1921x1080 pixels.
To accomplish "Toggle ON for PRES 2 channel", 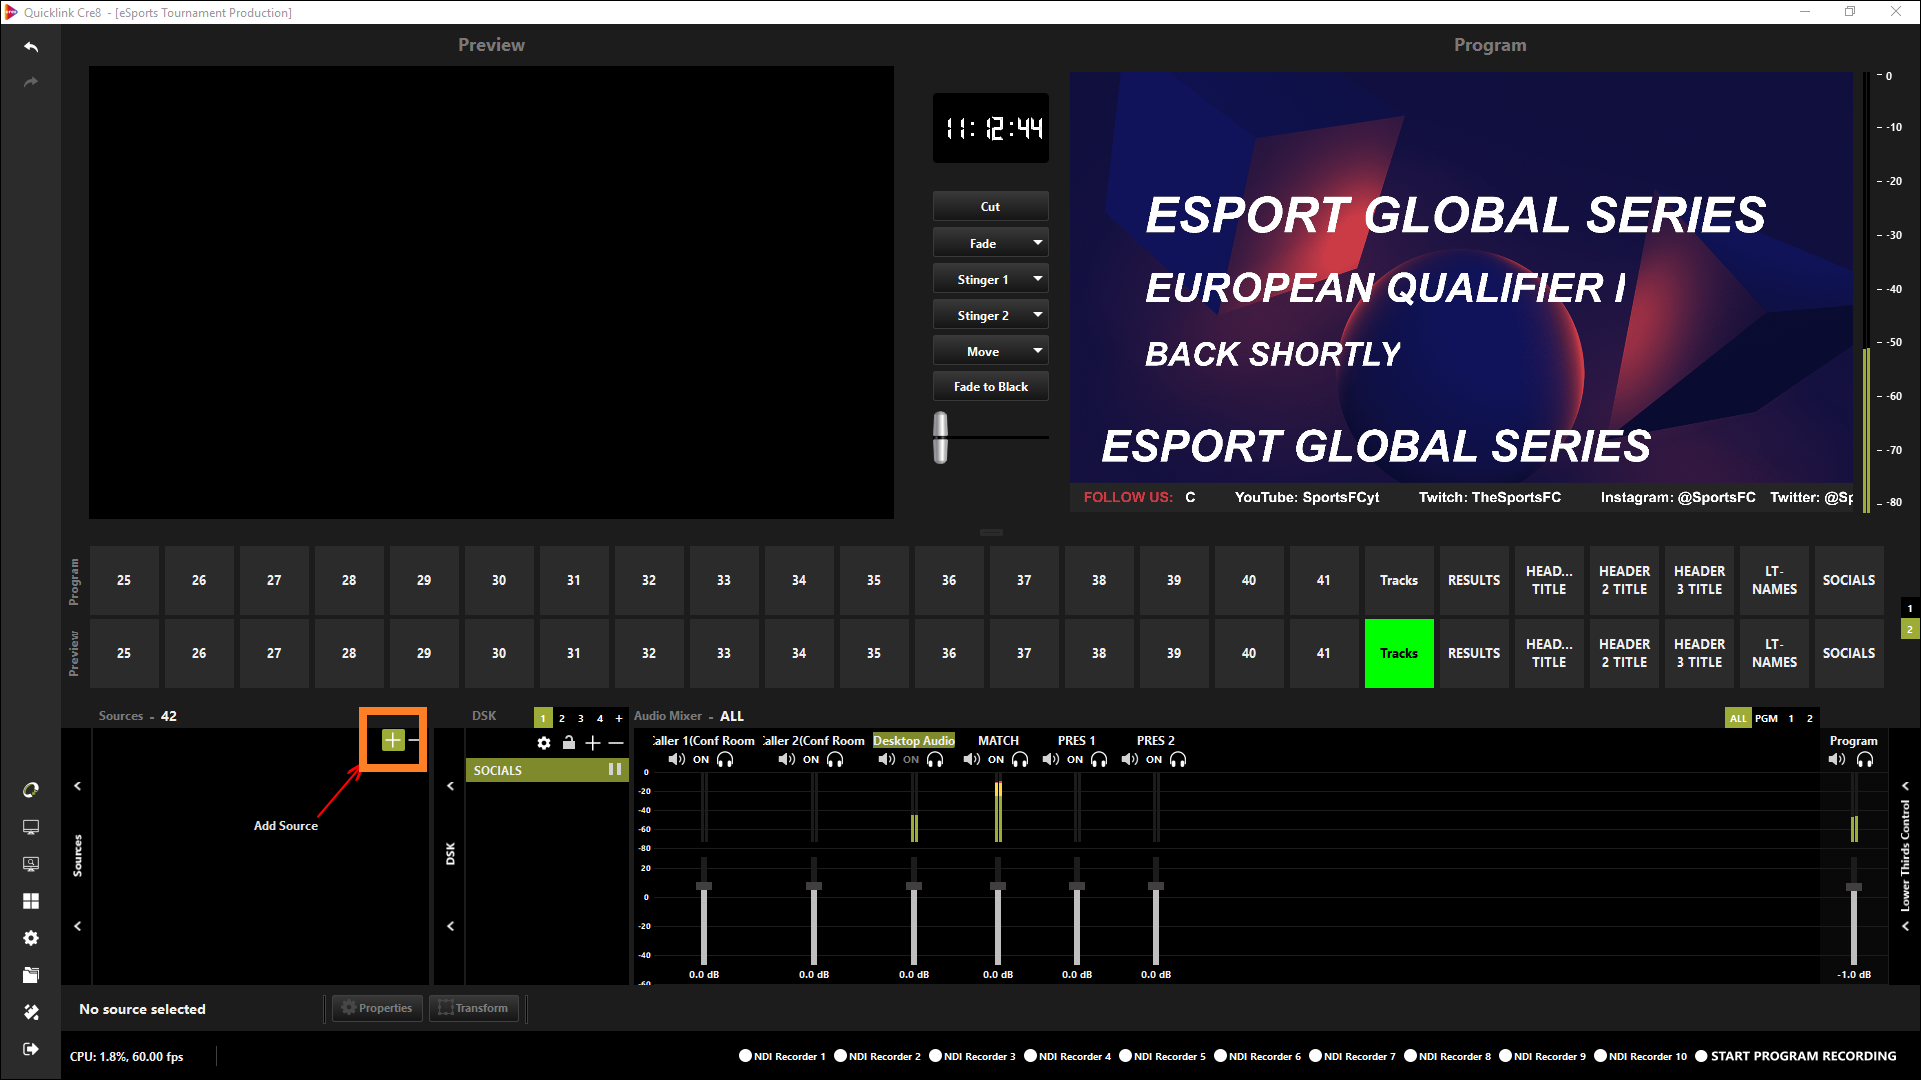I will (1154, 760).
